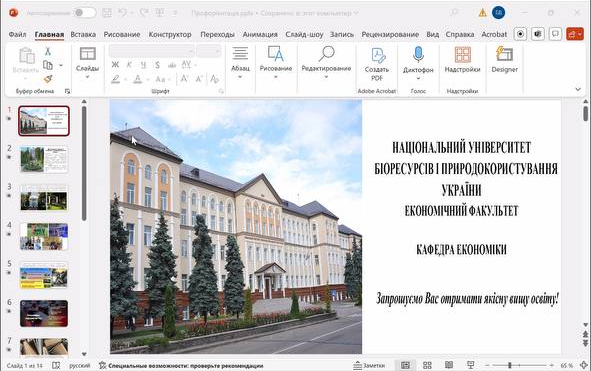This screenshot has height=371, width=591.
Task: Select slide 4 thumbnail
Action: 44,236
